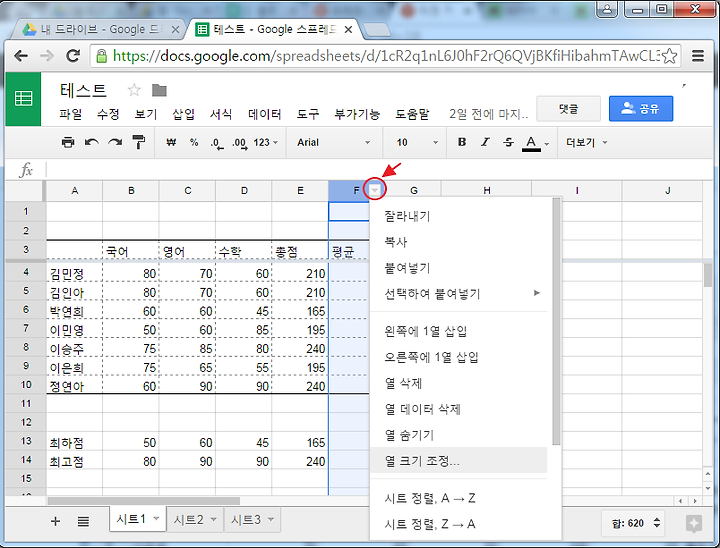Click the browser back arrow
Image resolution: width=720 pixels, height=548 pixels.
pos(21,56)
